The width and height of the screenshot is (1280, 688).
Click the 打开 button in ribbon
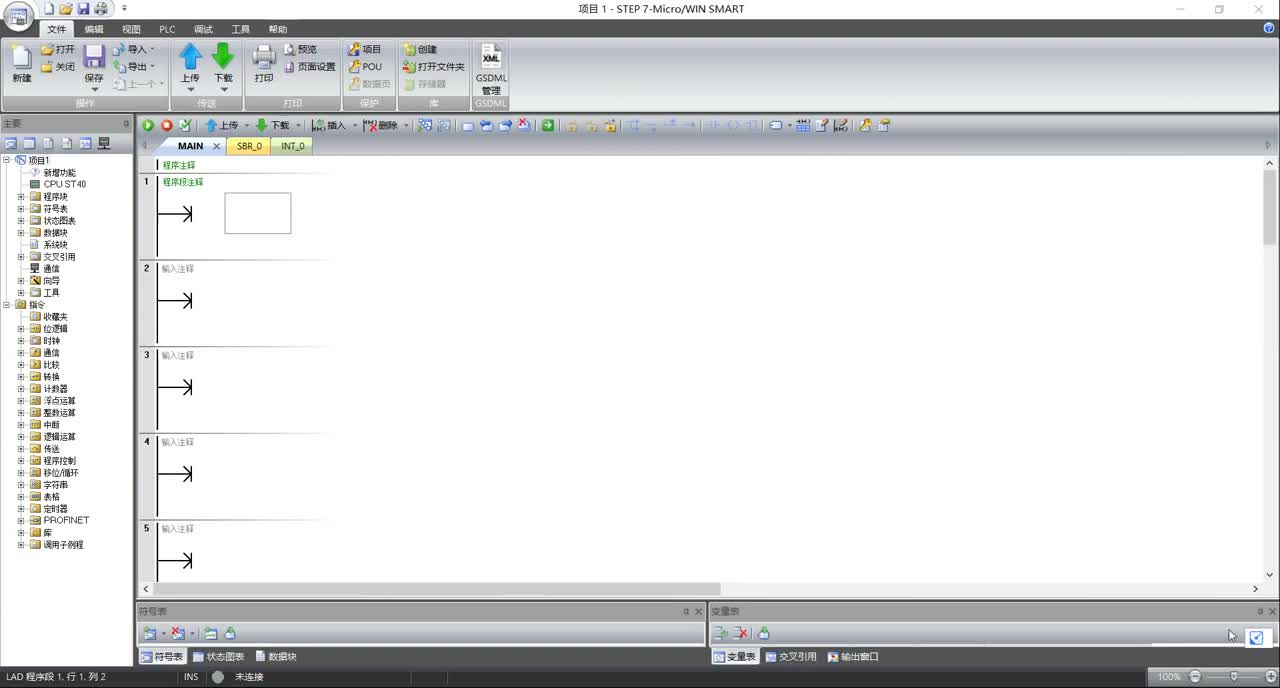coord(58,49)
